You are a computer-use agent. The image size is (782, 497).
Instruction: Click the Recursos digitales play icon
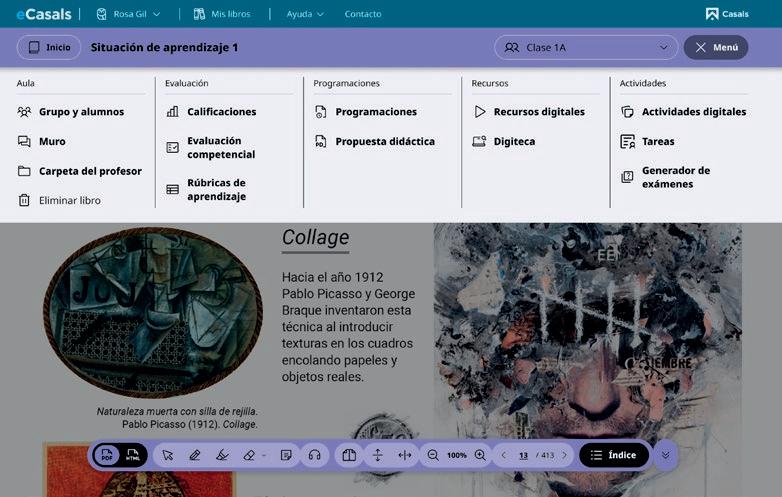480,112
